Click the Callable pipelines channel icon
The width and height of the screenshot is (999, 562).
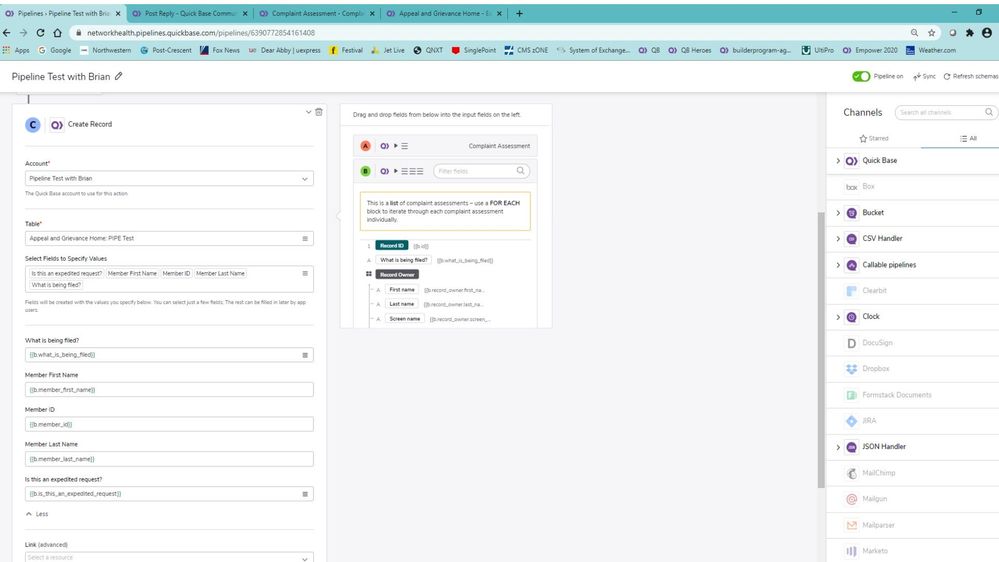(851, 265)
